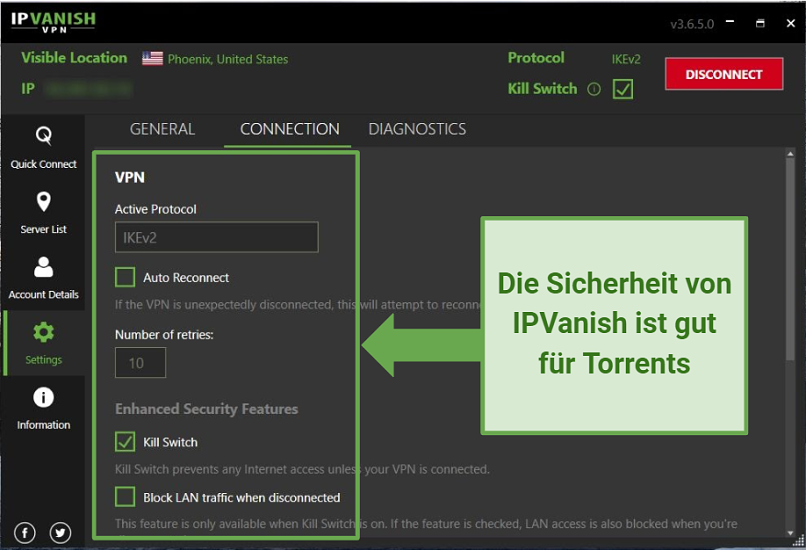
Task: Uncheck Kill Switch under Enhanced Security Features
Action: point(125,442)
